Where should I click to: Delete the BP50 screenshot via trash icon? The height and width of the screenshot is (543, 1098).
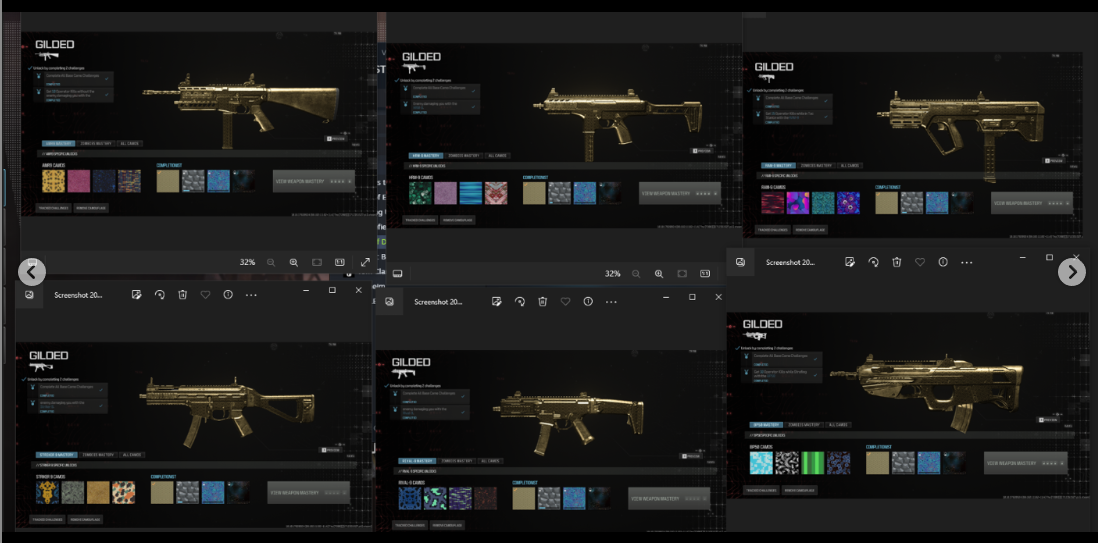[896, 262]
